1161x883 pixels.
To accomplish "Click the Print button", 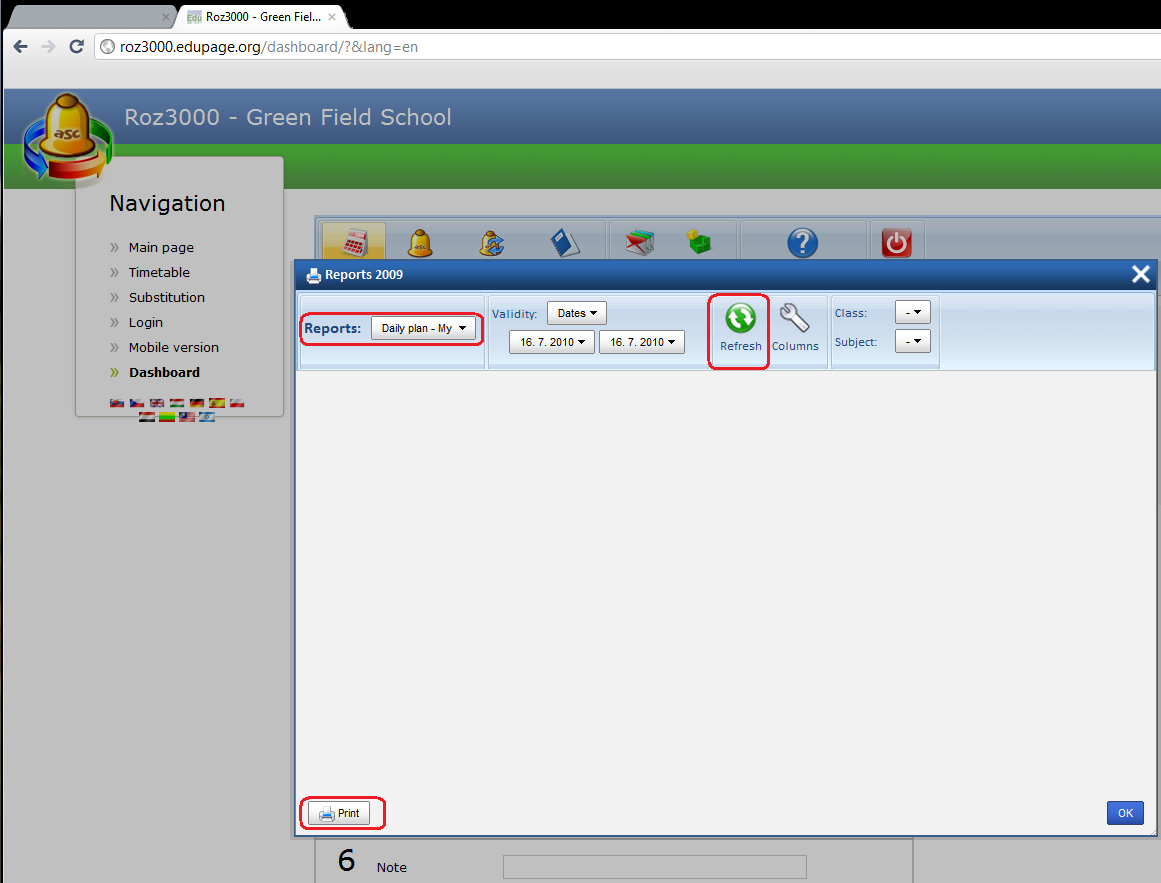I will [339, 814].
